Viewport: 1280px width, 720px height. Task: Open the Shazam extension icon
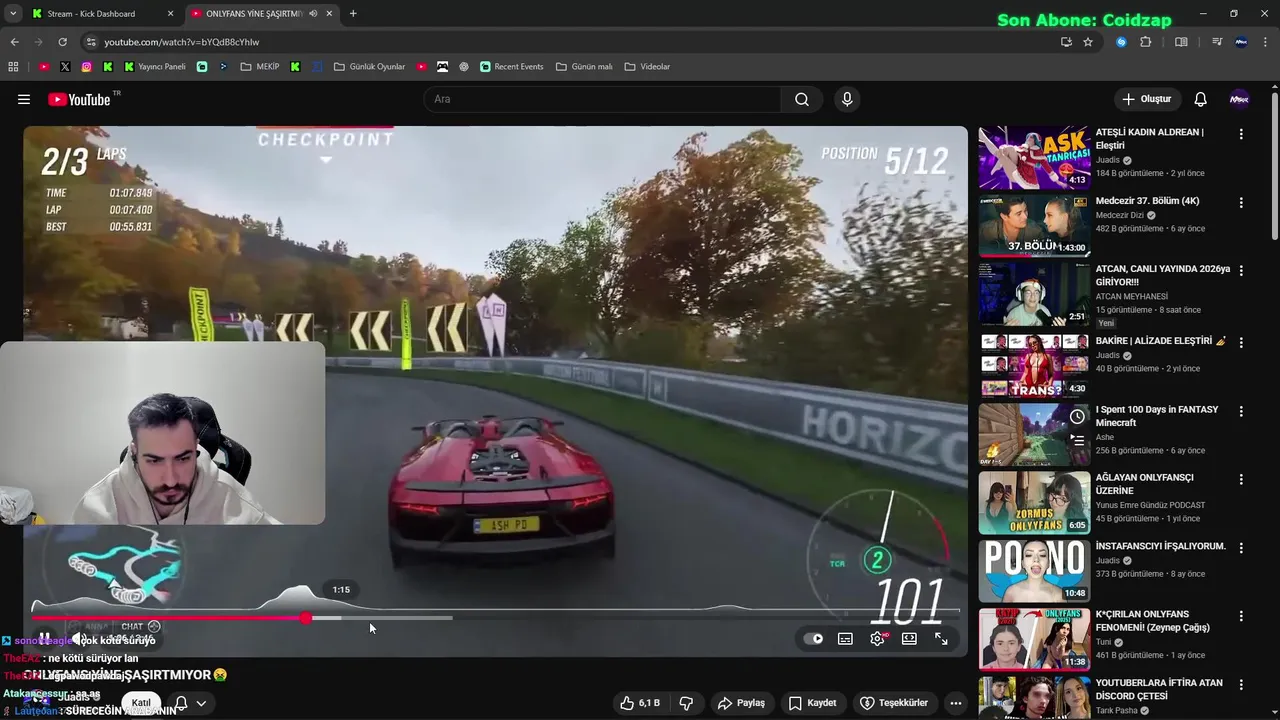1121,42
